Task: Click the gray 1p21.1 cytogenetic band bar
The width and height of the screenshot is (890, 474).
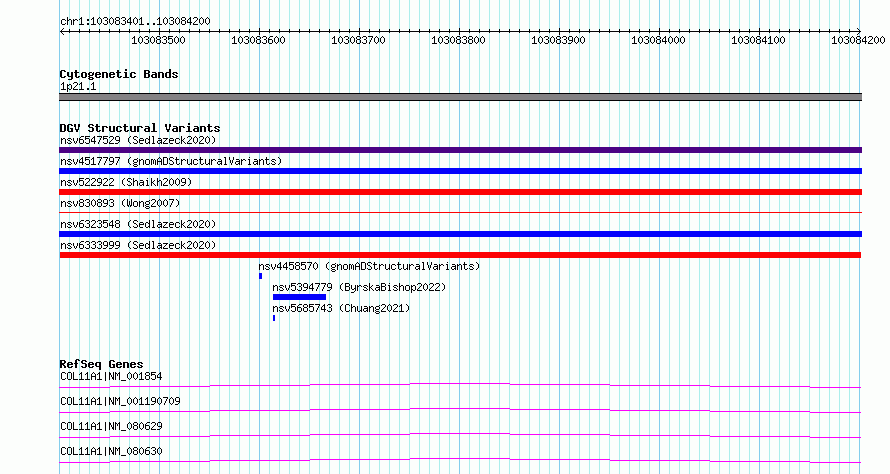Action: coord(460,97)
